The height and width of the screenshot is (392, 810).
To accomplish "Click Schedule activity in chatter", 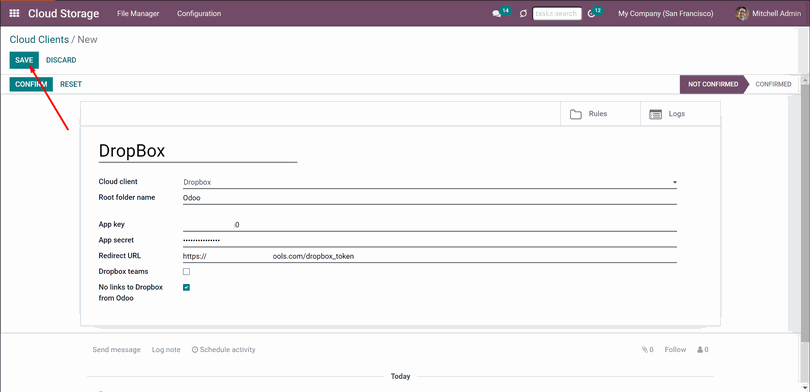I will click(x=223, y=350).
